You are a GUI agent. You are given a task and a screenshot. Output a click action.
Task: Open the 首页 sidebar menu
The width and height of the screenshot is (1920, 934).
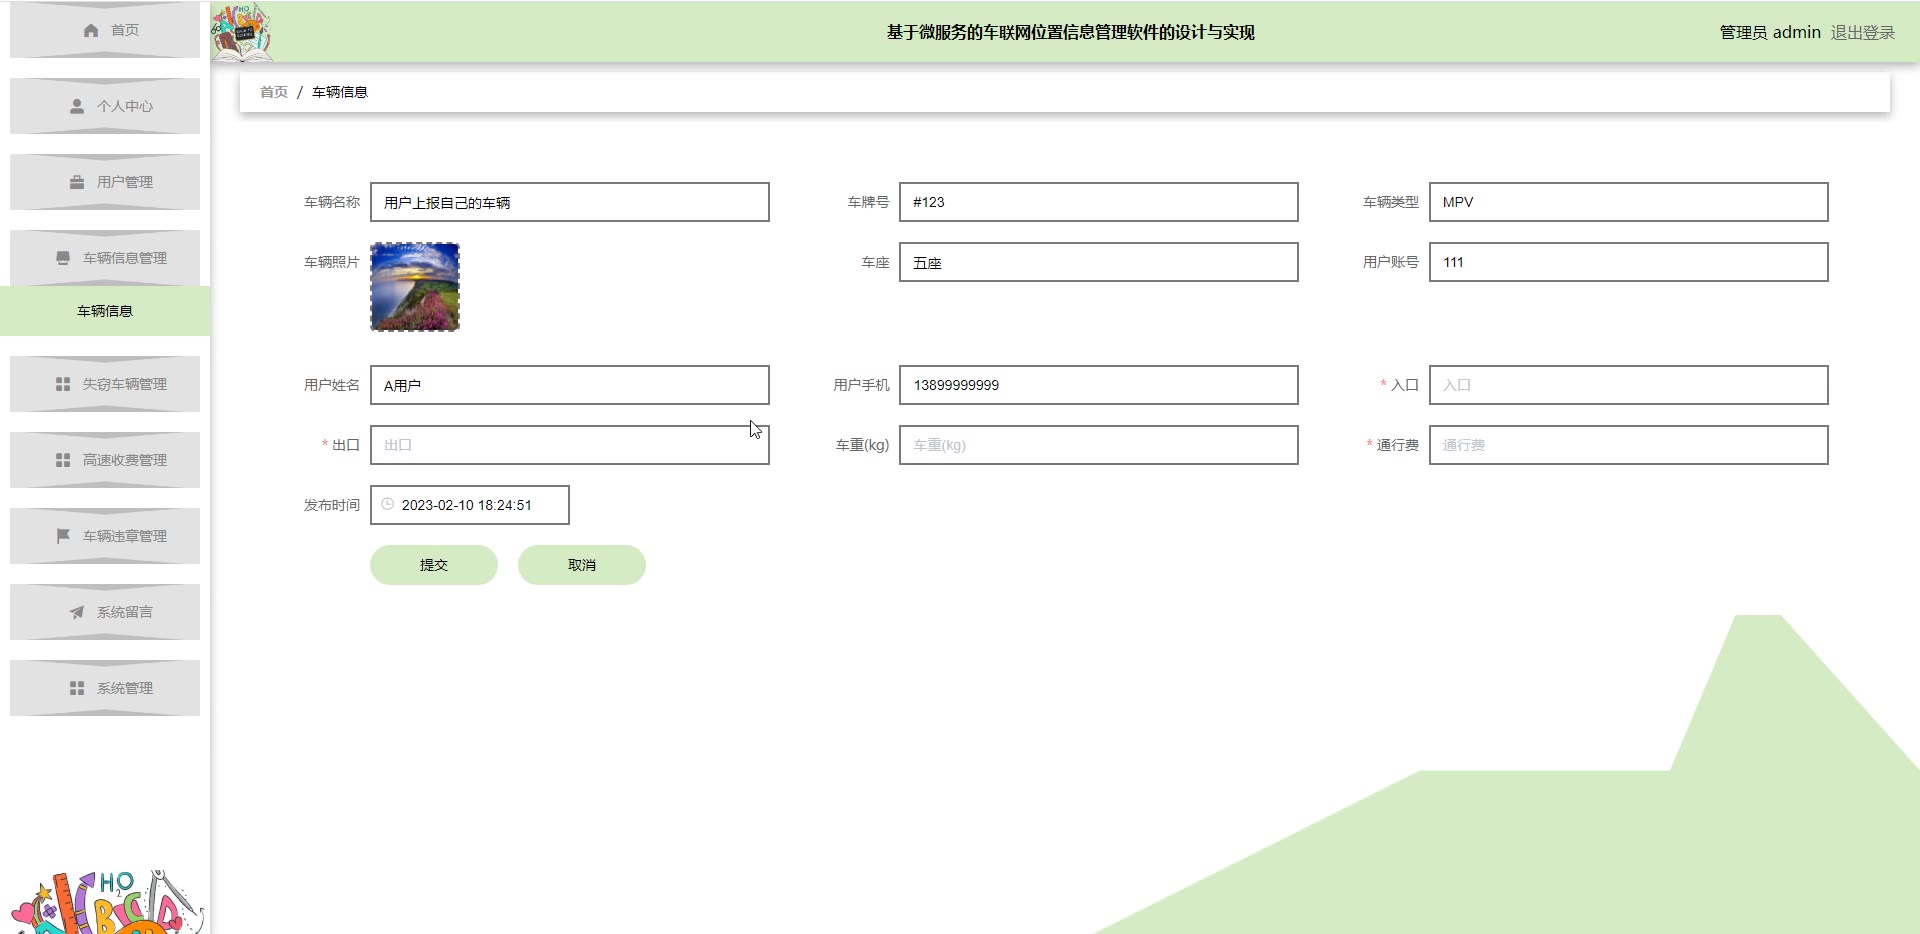pos(105,30)
